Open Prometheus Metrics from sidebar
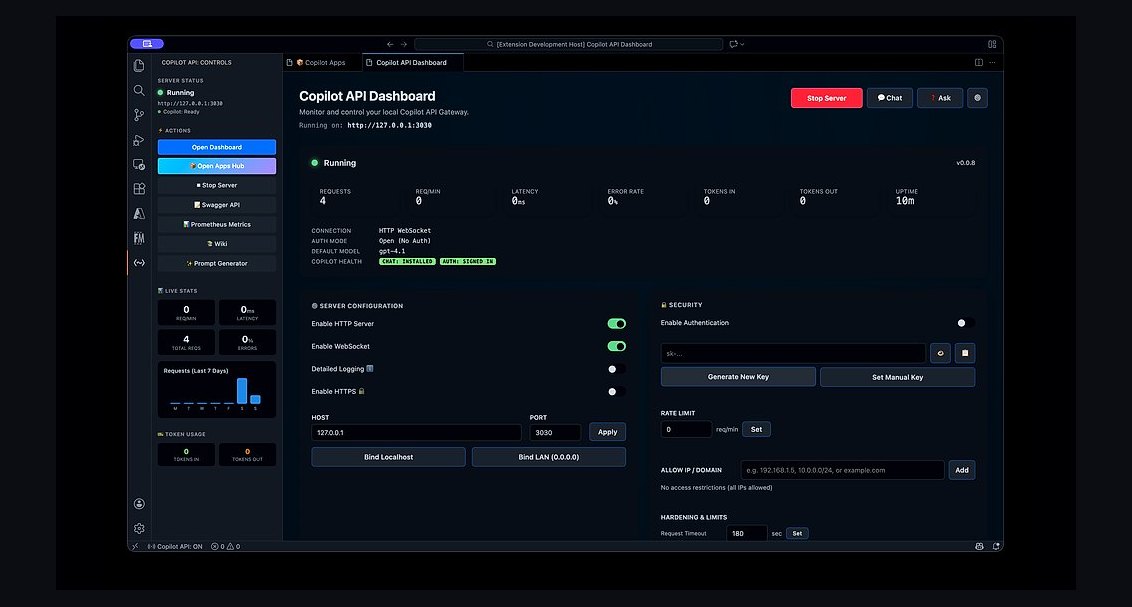Viewport: 1132px width, 607px height. click(217, 224)
